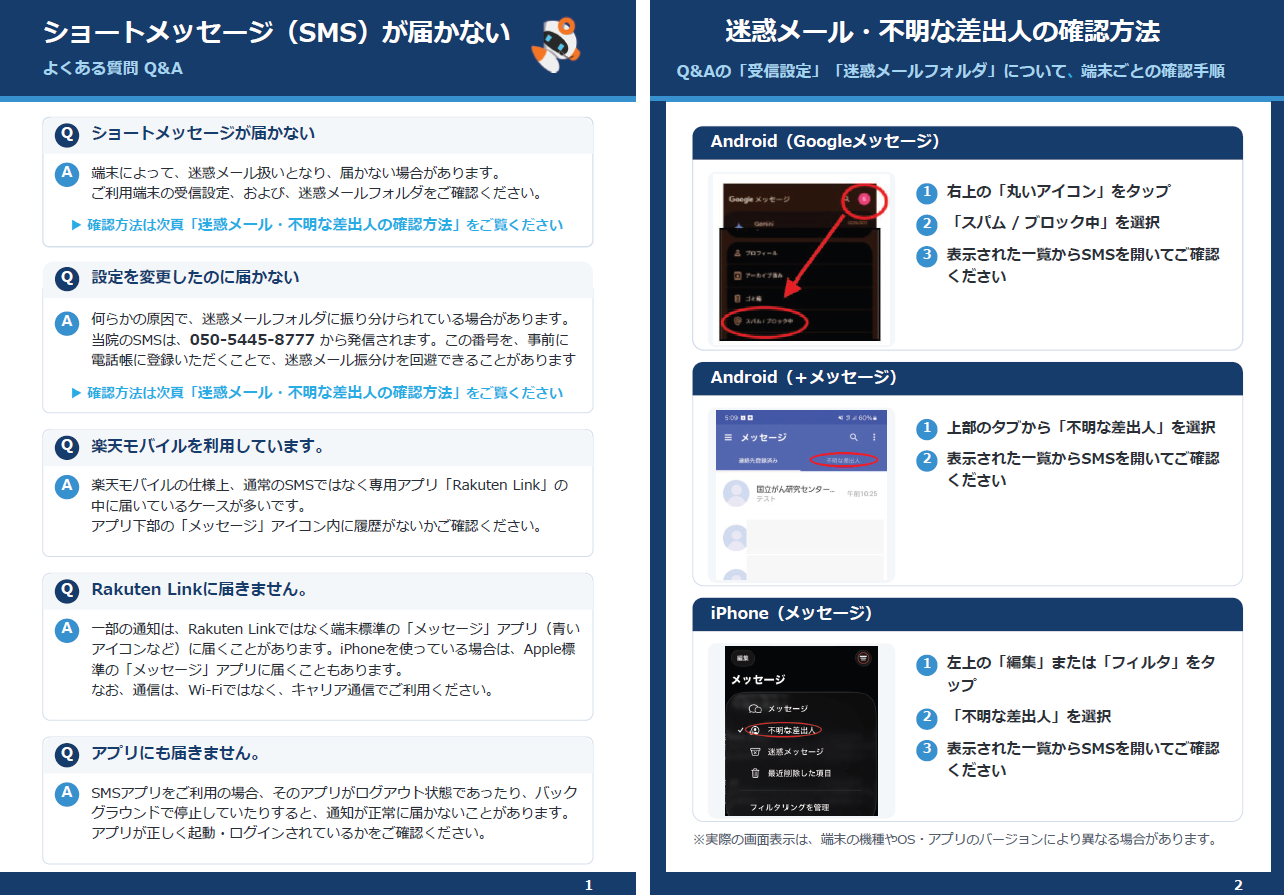This screenshot has height=895, width=1284.
Task: Click the phone number 050-5445-8777
Action: [252, 340]
